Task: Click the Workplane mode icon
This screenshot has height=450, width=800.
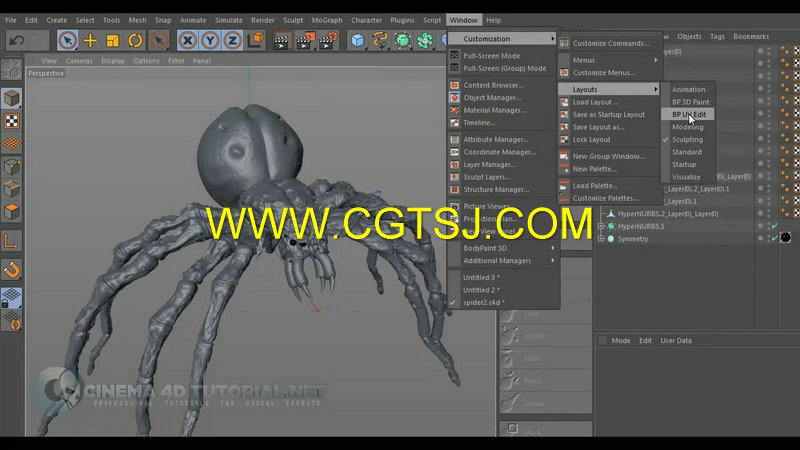Action: (11, 143)
